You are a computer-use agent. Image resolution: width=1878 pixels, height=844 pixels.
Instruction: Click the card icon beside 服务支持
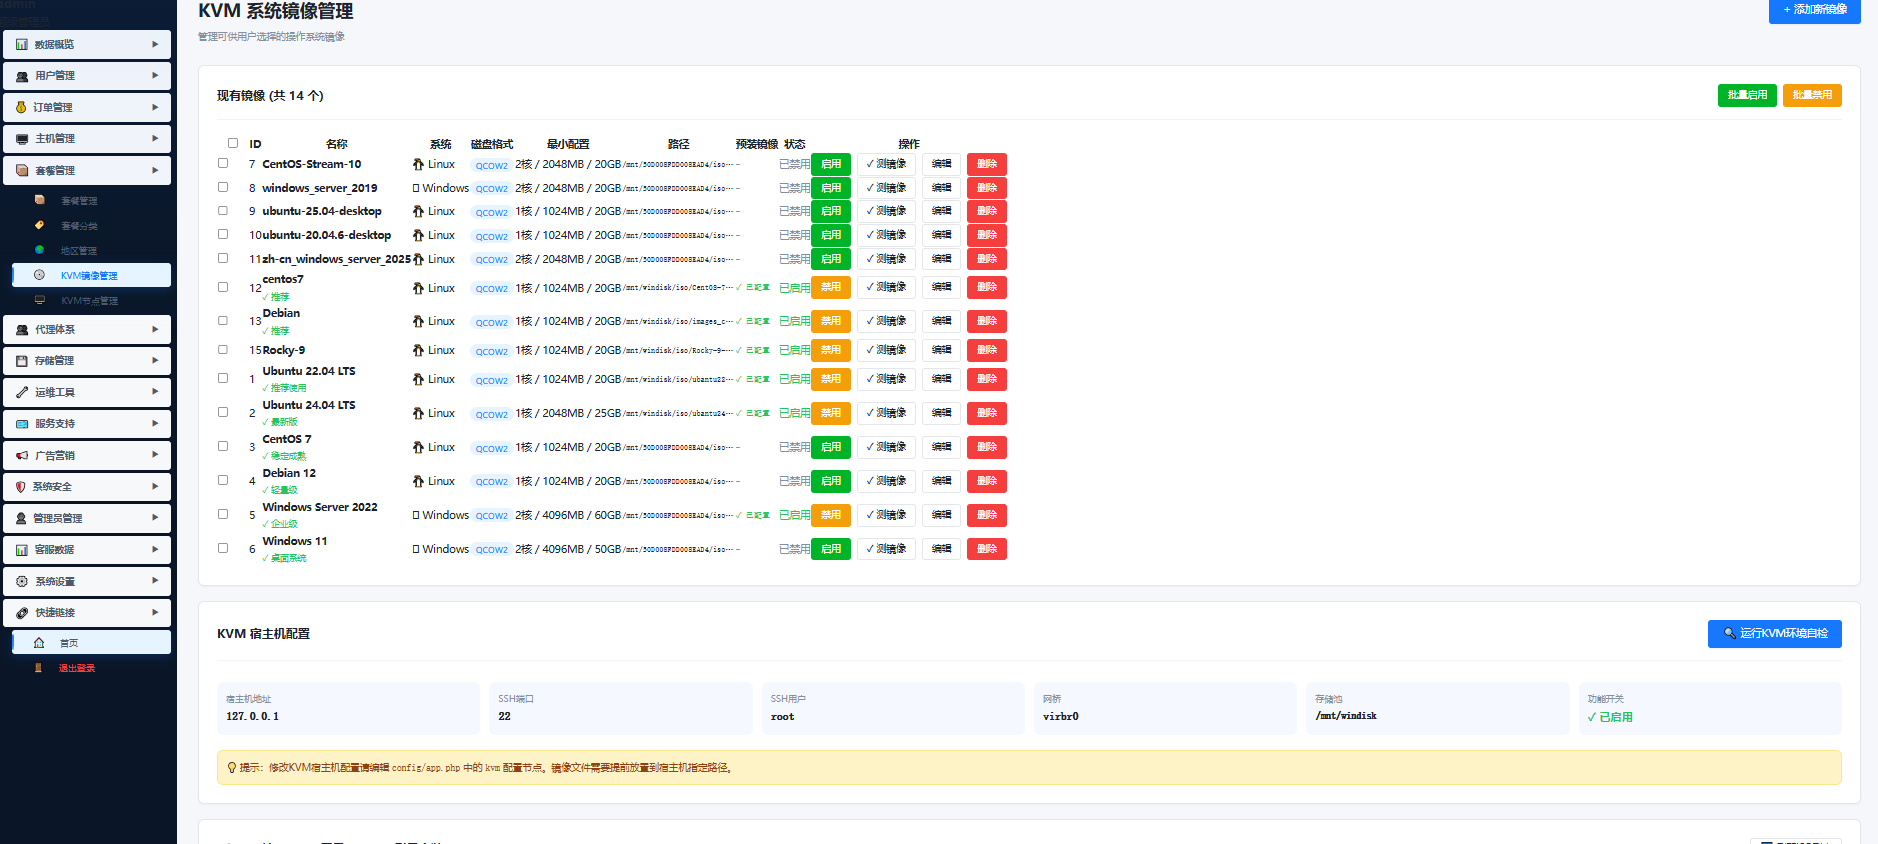coord(22,424)
